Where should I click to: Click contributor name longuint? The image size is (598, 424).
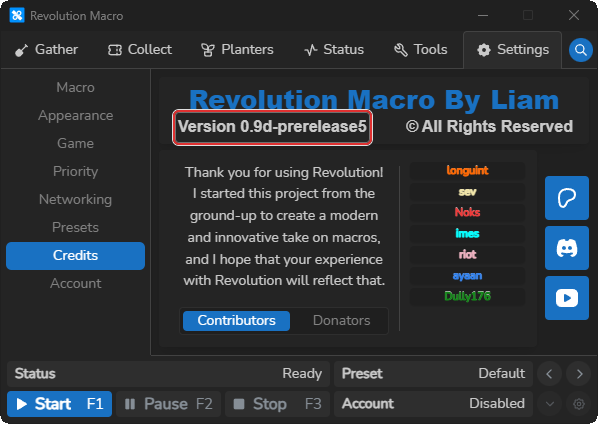[467, 170]
